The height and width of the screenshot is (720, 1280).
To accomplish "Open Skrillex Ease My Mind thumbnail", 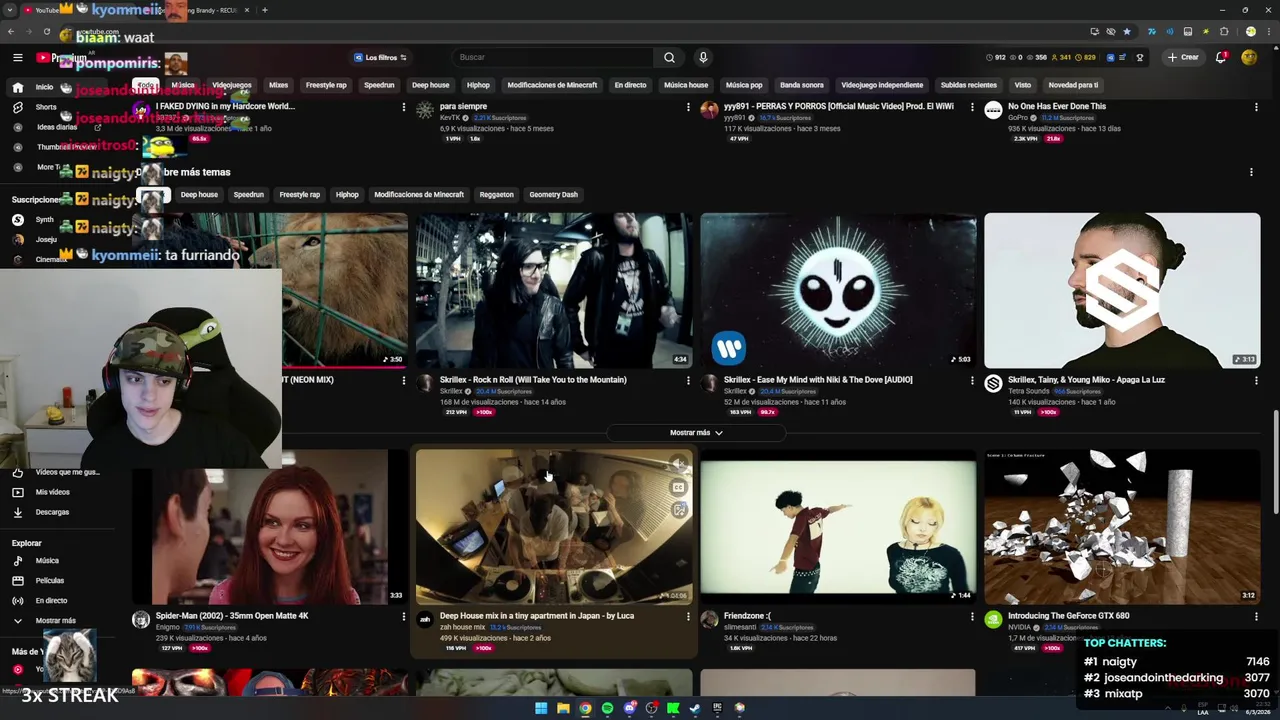I will [x=838, y=290].
